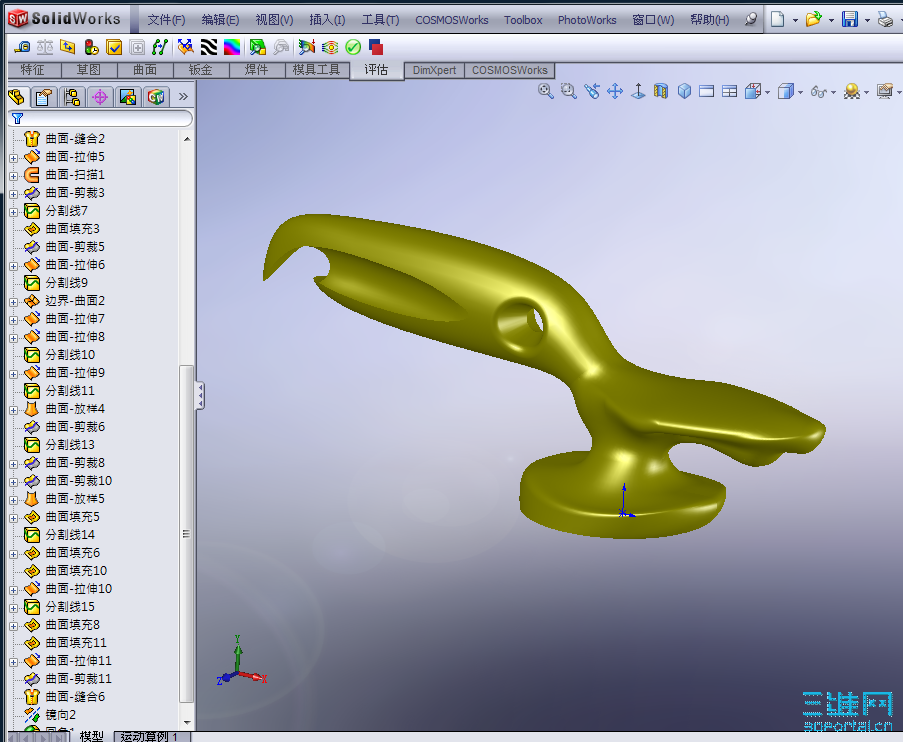
Task: Open FeatureManager design tree tab
Action: point(17,97)
